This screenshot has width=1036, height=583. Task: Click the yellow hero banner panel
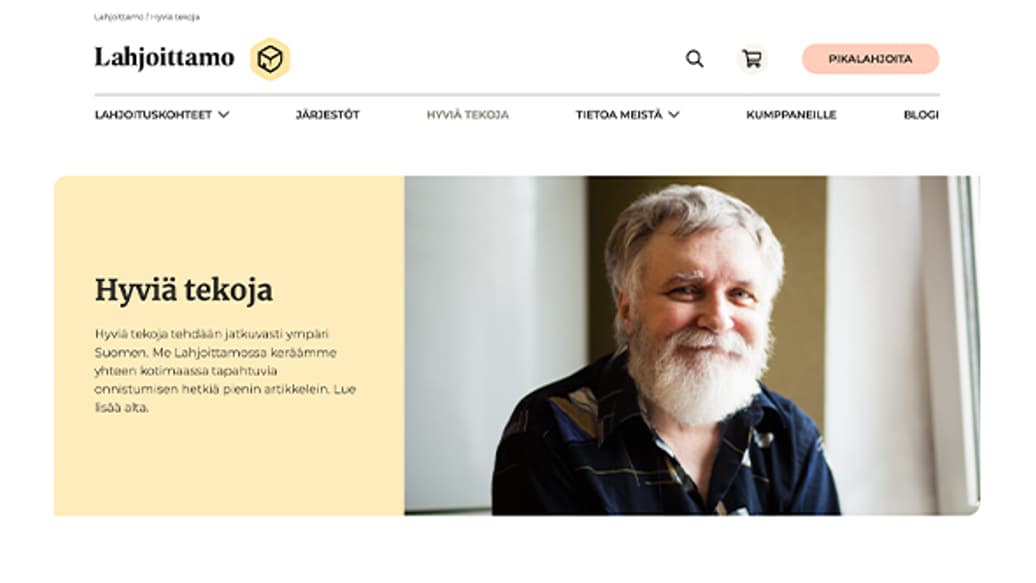click(229, 345)
